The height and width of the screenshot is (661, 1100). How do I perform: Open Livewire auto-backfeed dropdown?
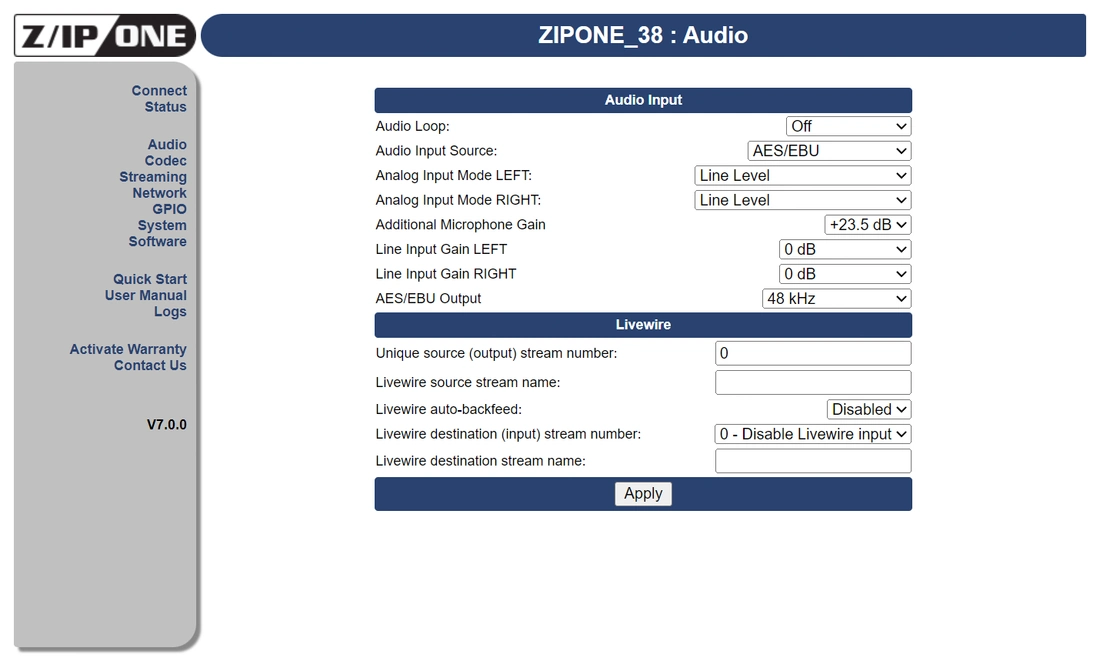pyautogui.click(x=868, y=409)
